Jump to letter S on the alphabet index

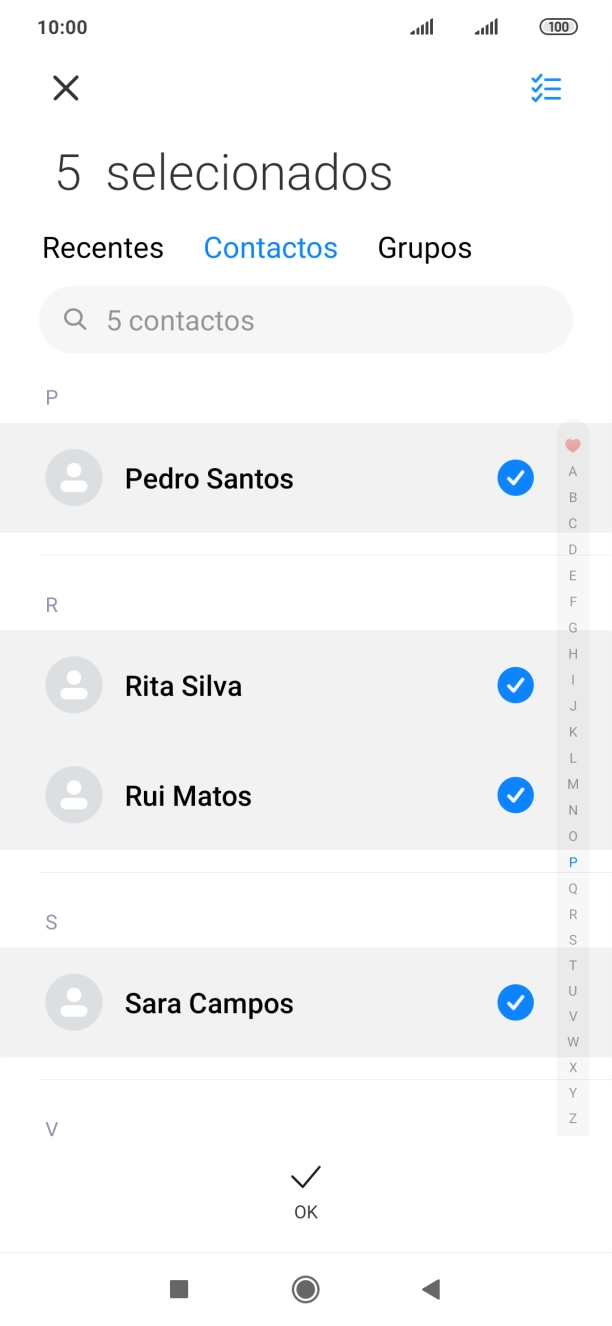573,939
